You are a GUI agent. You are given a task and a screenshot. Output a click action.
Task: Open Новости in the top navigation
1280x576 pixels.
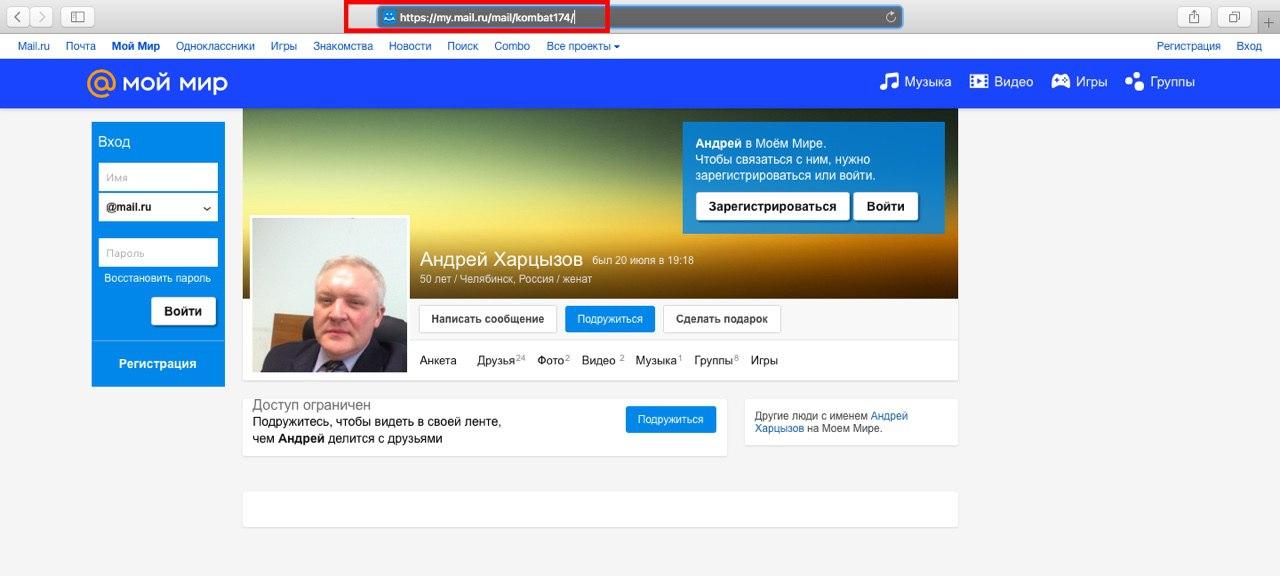tap(410, 46)
